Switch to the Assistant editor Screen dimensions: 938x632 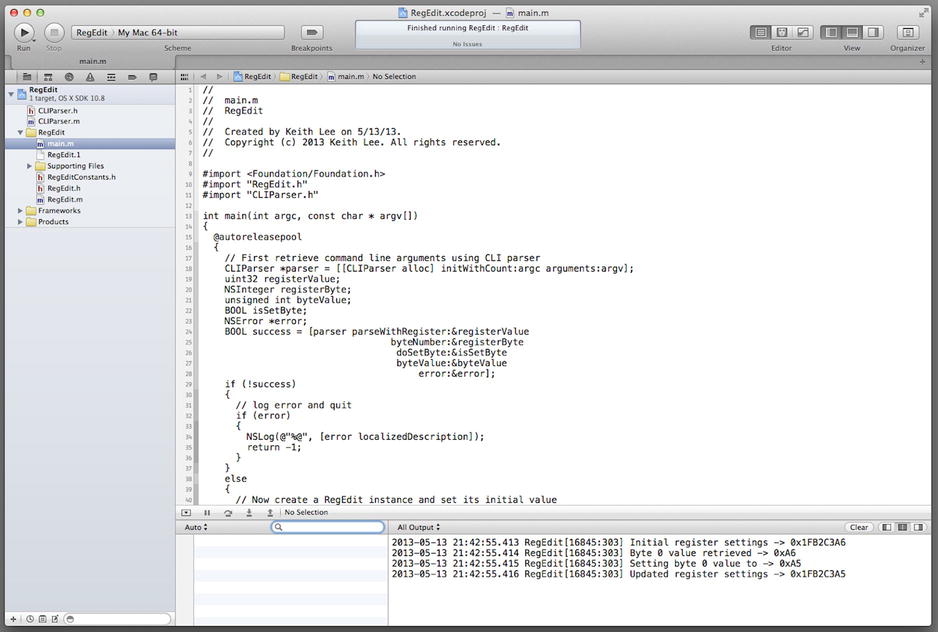coord(782,32)
